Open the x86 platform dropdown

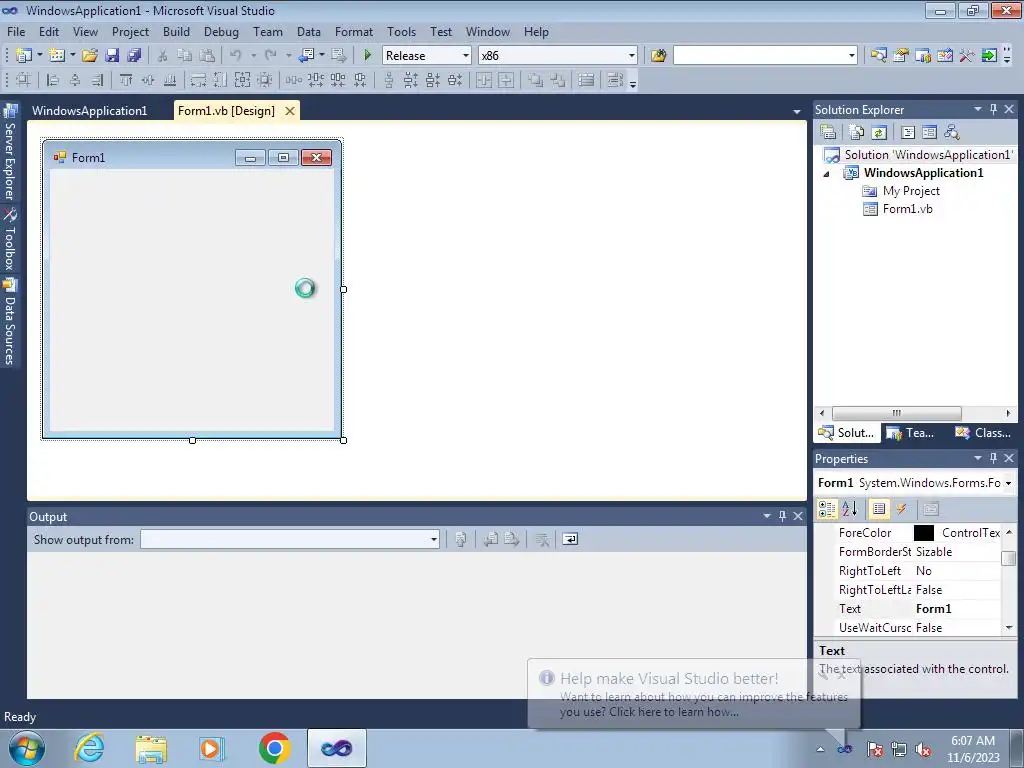(x=632, y=56)
